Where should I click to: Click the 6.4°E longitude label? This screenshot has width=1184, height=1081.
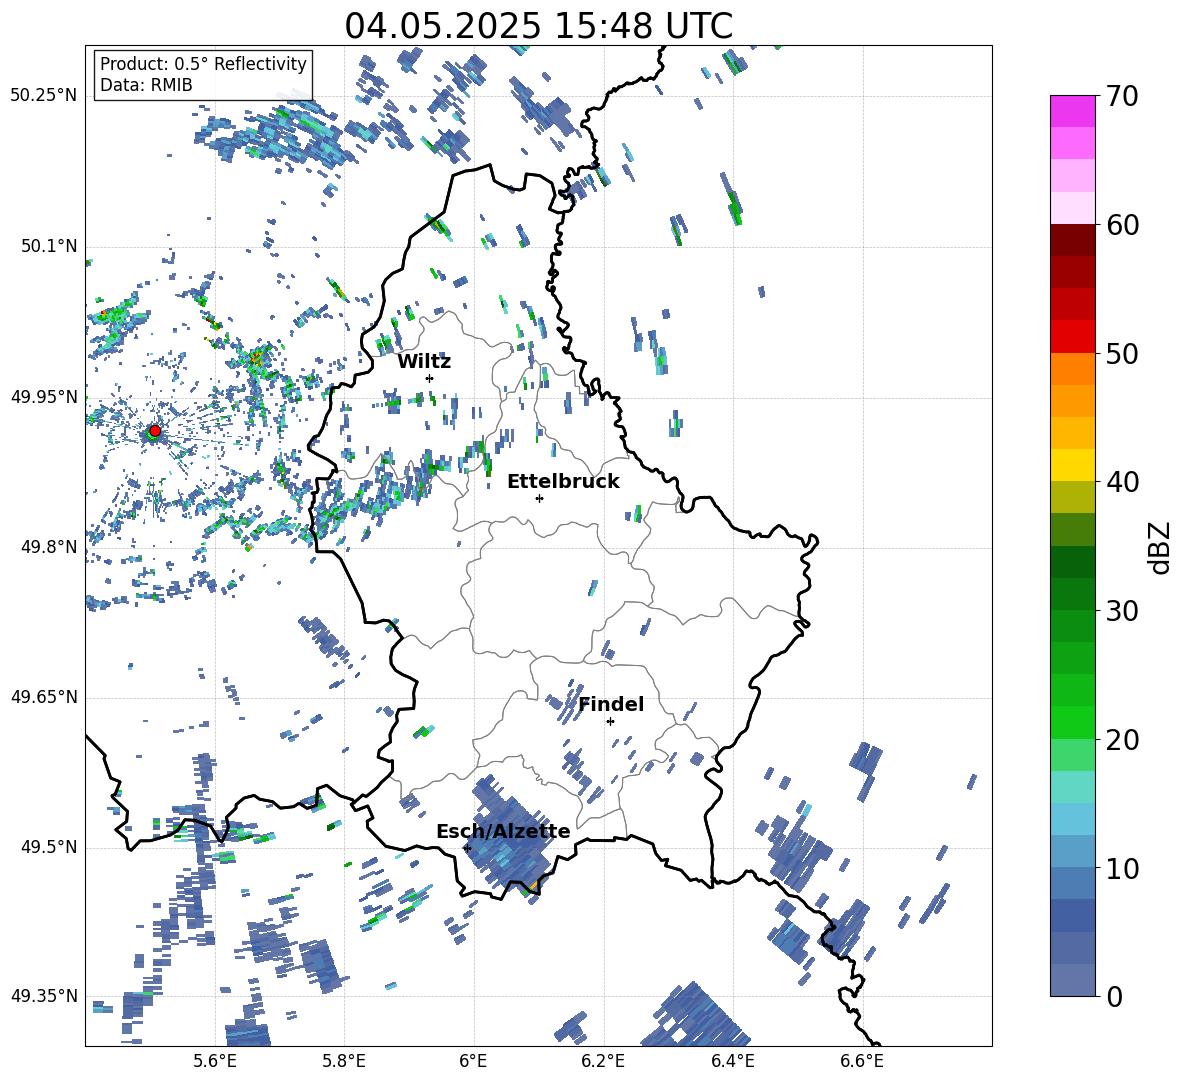[x=732, y=1061]
